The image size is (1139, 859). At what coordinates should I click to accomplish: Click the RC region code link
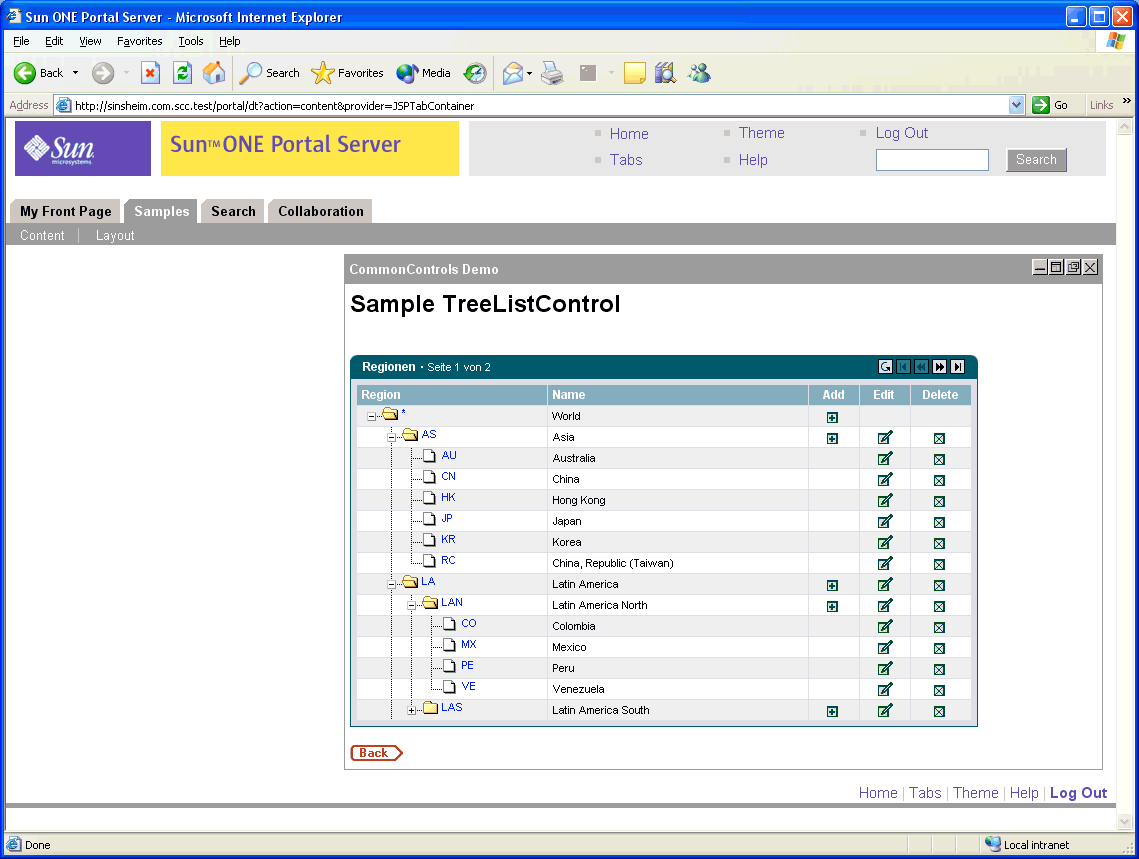point(448,561)
